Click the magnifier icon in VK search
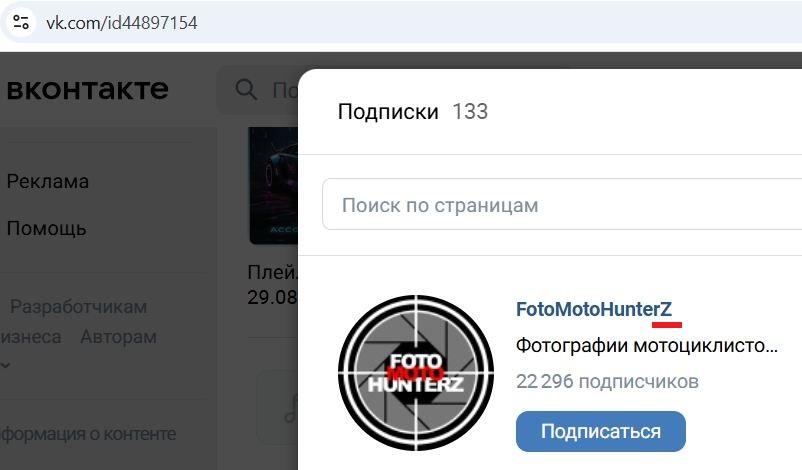This screenshot has height=470, width=802. 246,90
